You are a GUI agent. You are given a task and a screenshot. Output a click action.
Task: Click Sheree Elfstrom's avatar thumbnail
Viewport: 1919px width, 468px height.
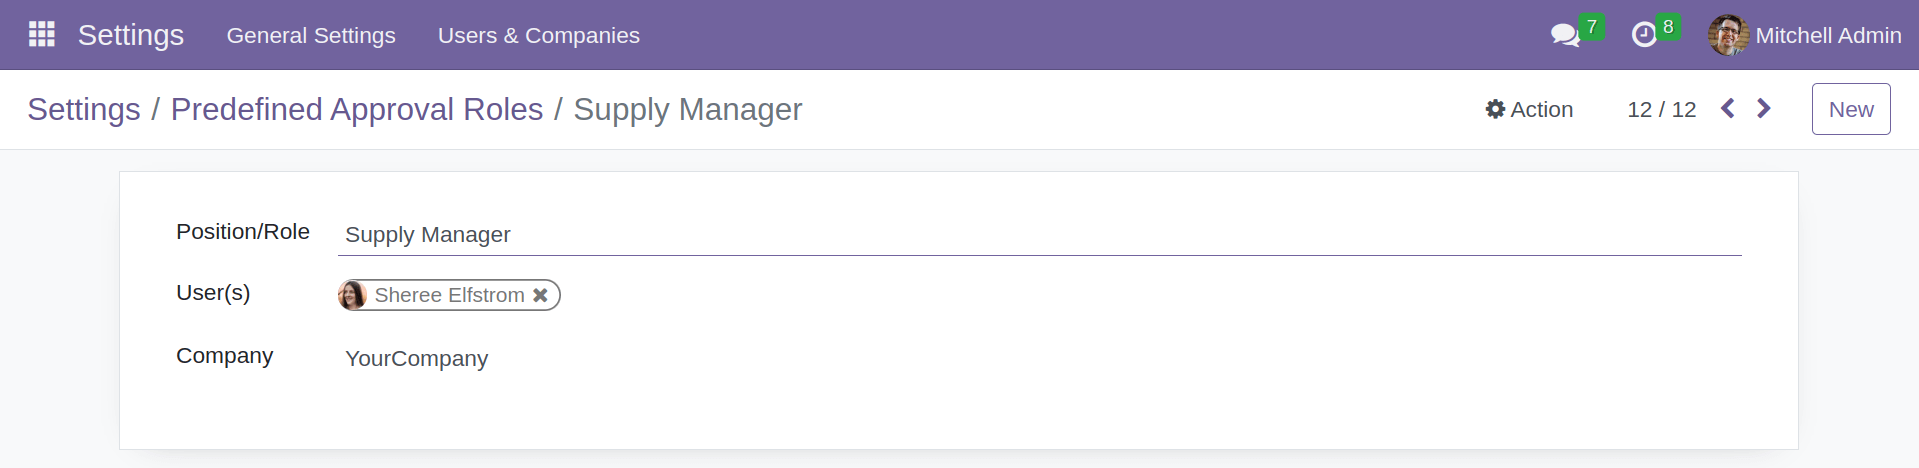tap(353, 295)
